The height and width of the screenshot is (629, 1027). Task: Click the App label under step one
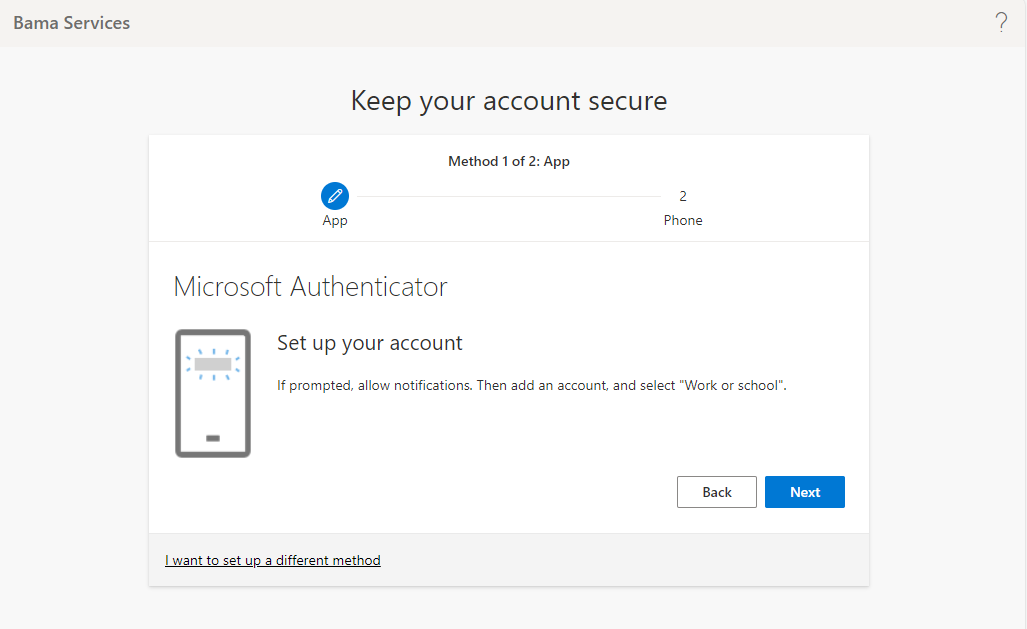pos(335,221)
